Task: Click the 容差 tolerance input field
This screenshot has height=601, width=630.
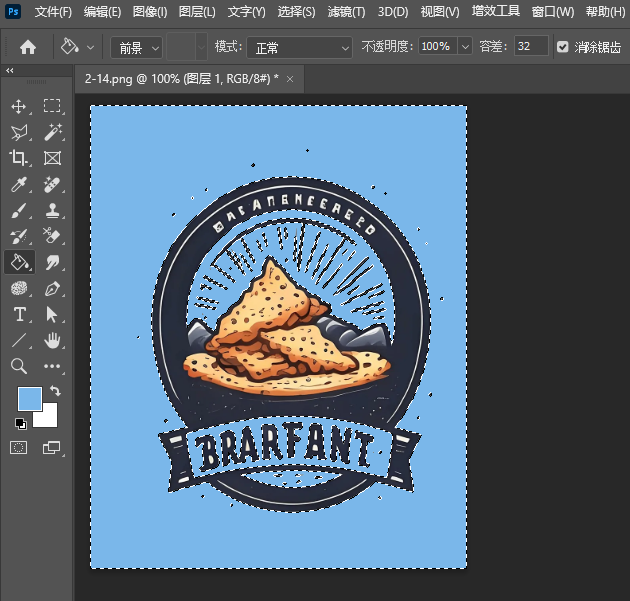Action: click(x=530, y=47)
